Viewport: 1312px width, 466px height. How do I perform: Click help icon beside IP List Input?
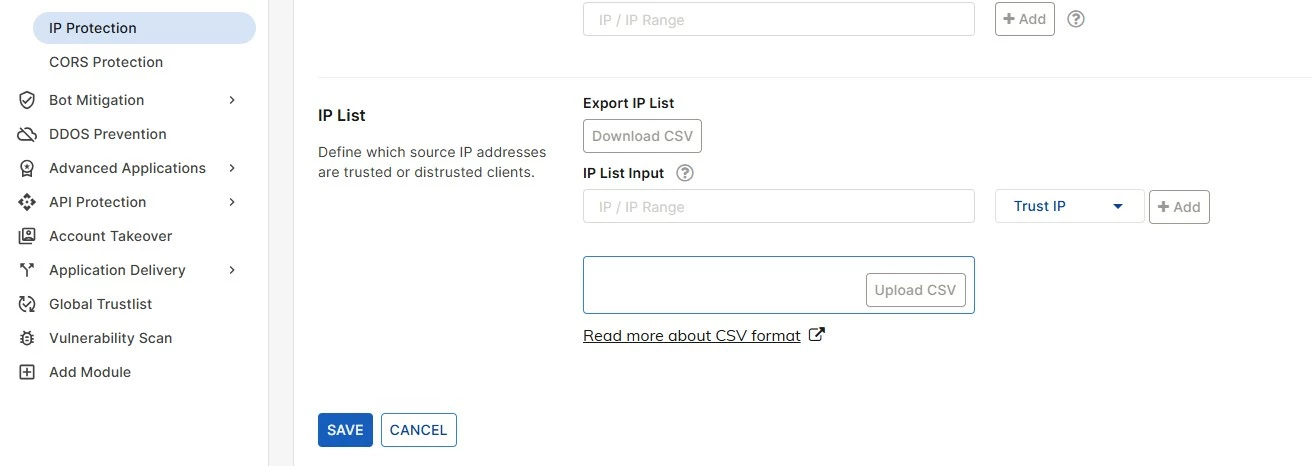[685, 173]
